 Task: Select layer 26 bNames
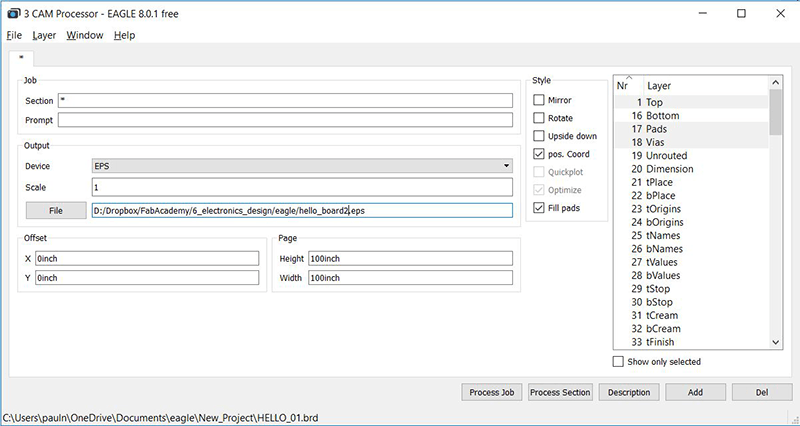click(692, 248)
